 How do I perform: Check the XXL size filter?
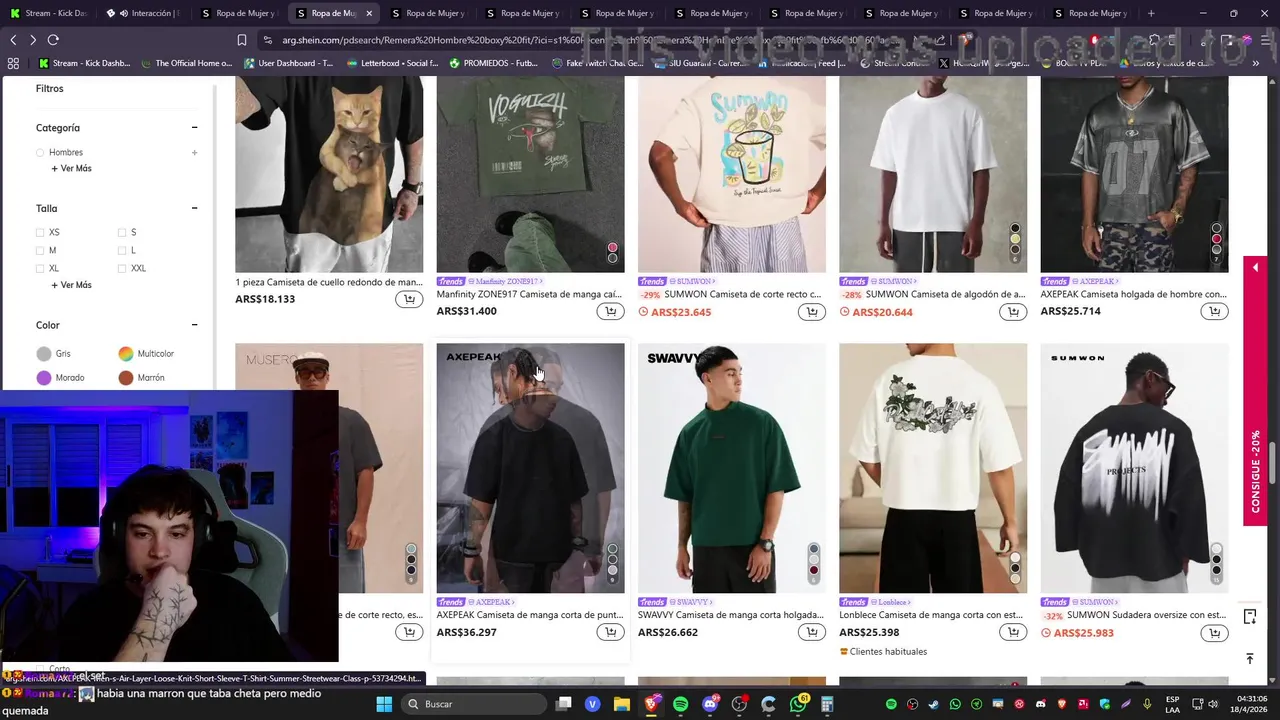122,268
